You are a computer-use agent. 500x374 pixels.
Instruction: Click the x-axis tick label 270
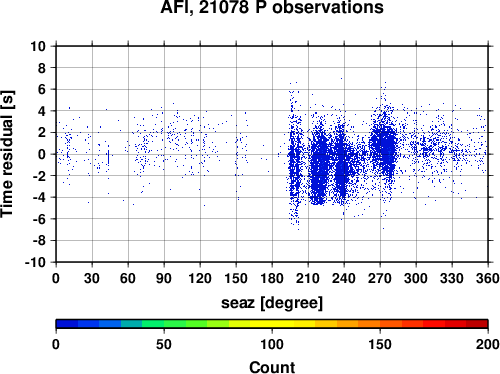(380, 278)
